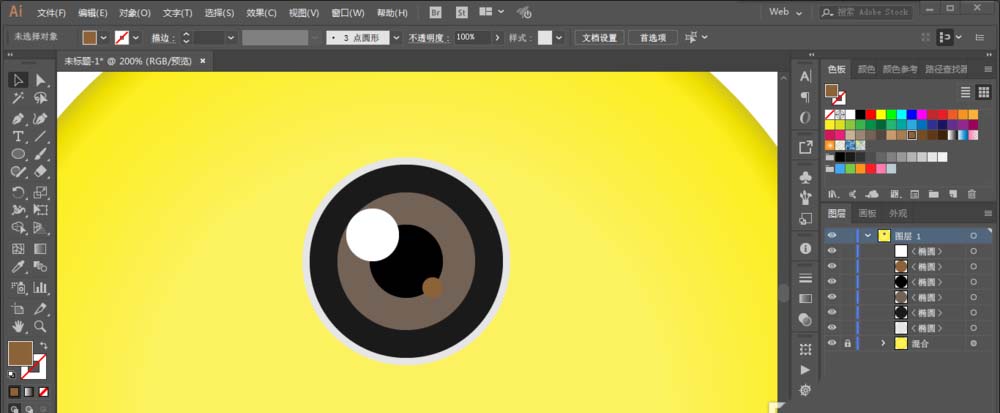Unlock the 混合 layer lock icon

(x=847, y=343)
